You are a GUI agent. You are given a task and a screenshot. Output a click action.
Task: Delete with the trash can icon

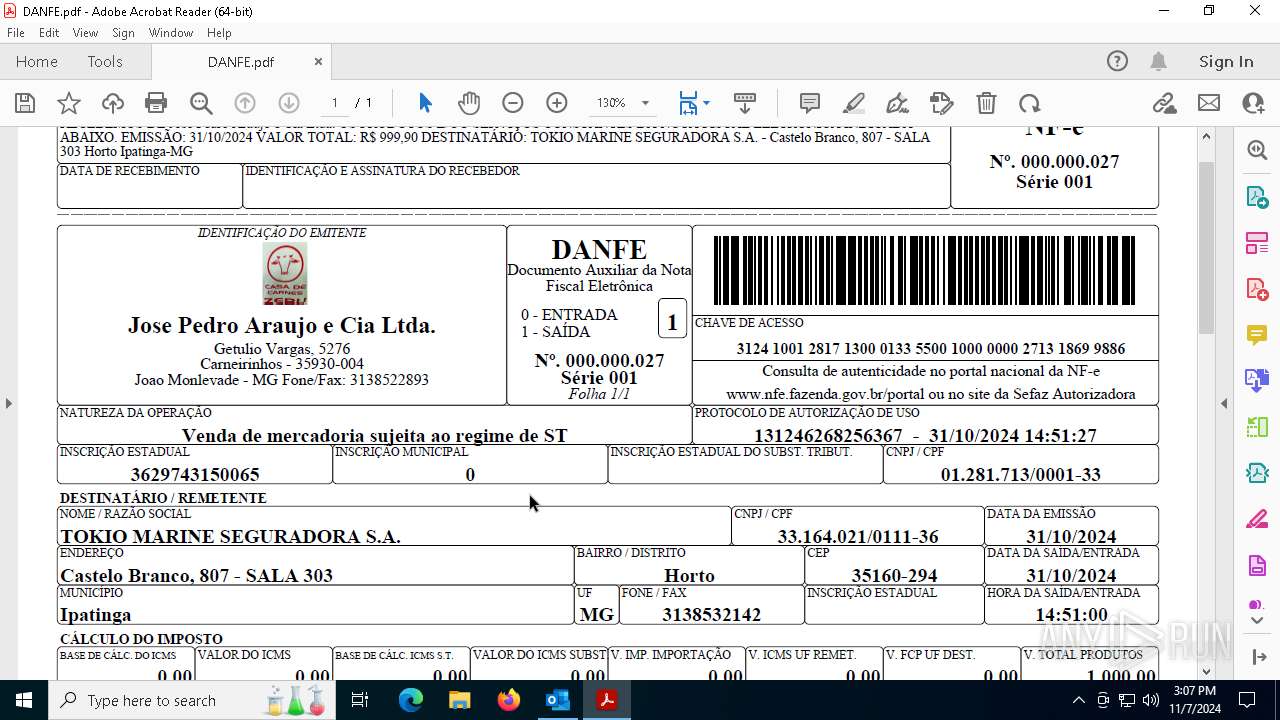[x=986, y=103]
